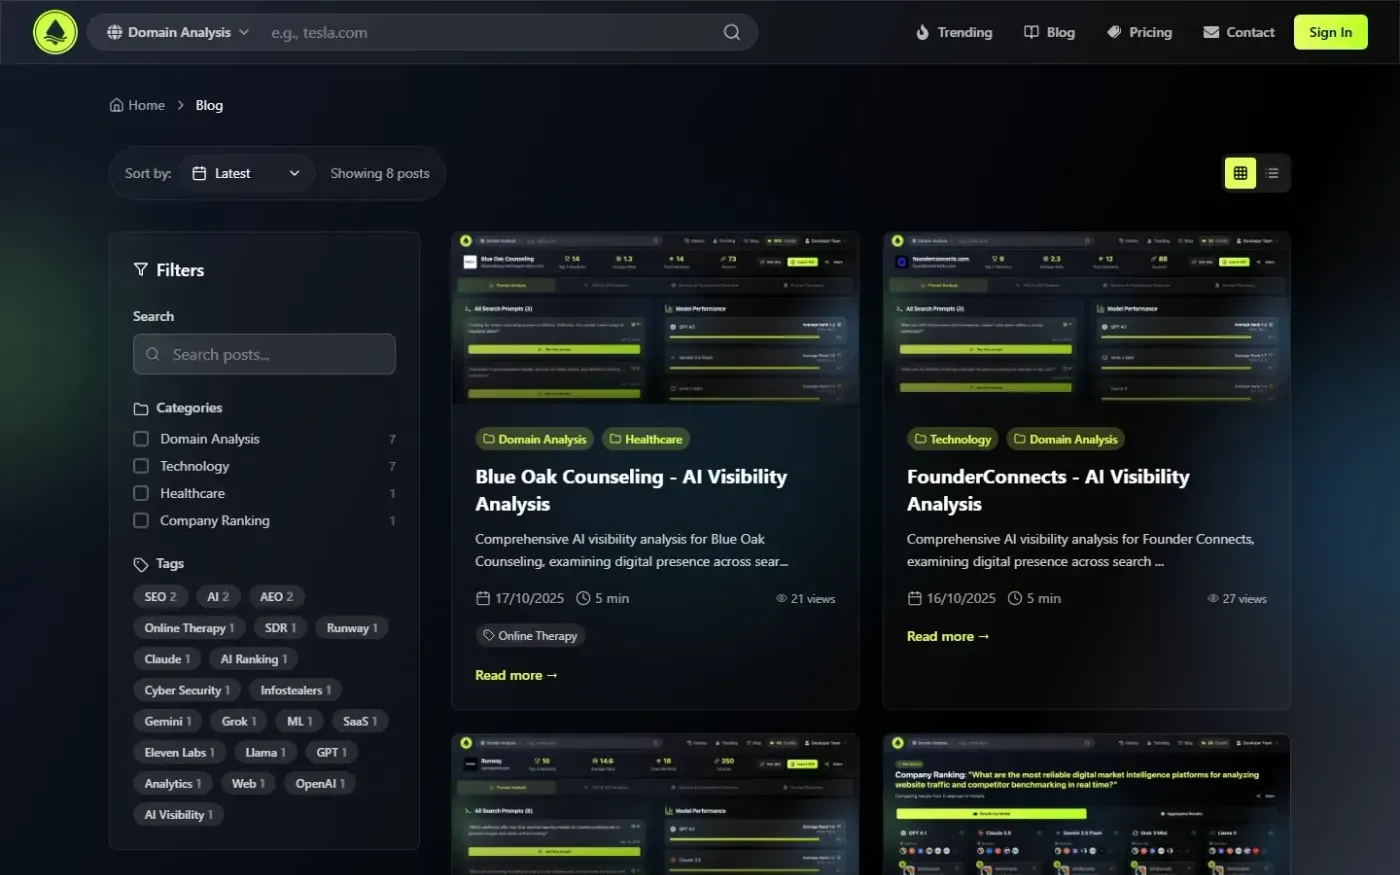Image resolution: width=1400 pixels, height=875 pixels.
Task: Check the Healthcare category checkbox
Action: (141, 493)
